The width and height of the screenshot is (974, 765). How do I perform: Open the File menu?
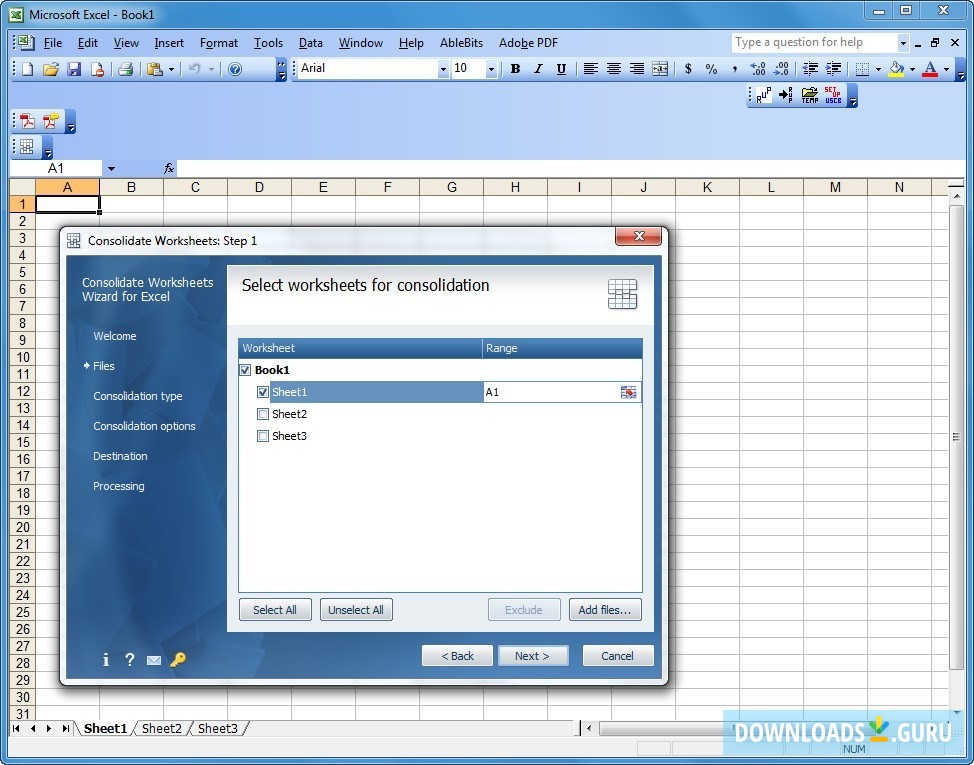(x=53, y=43)
